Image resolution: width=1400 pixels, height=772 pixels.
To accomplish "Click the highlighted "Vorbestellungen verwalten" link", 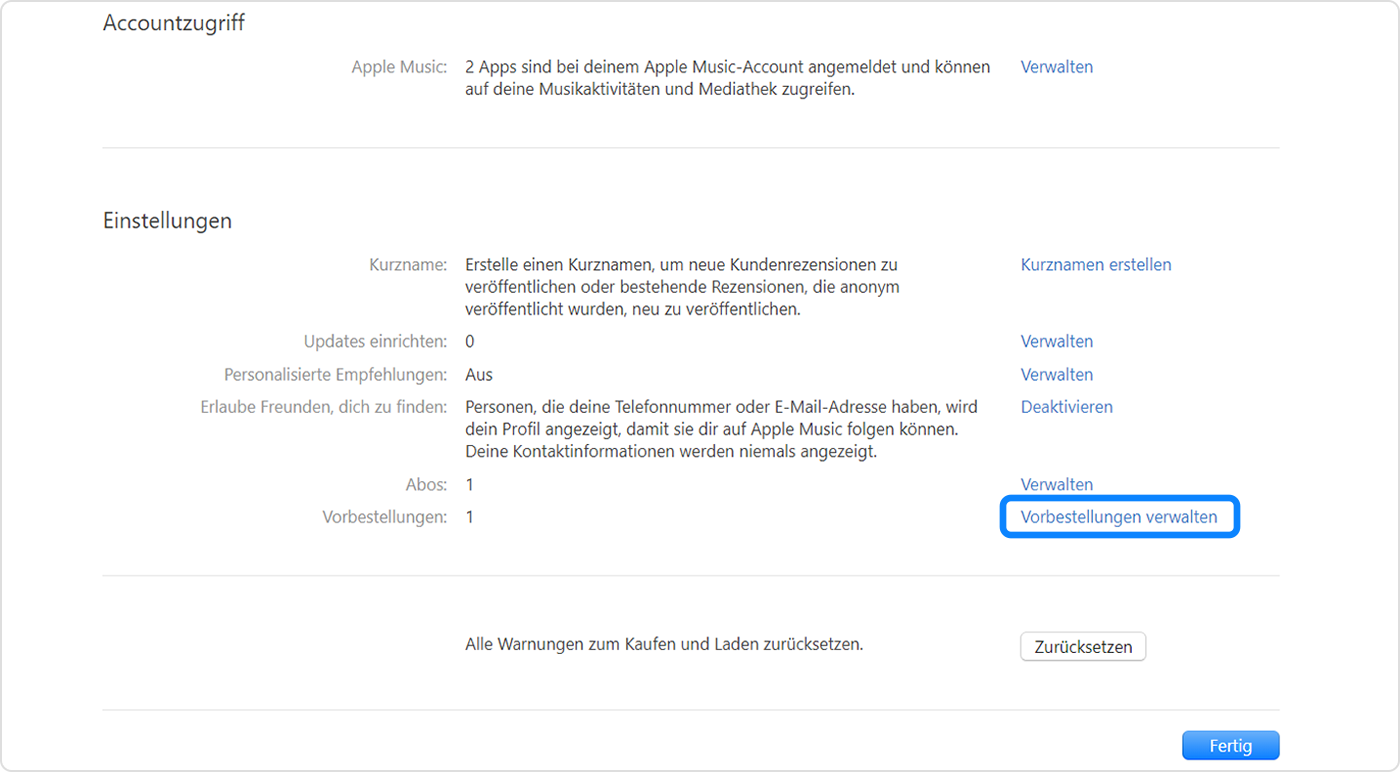I will point(1118,517).
